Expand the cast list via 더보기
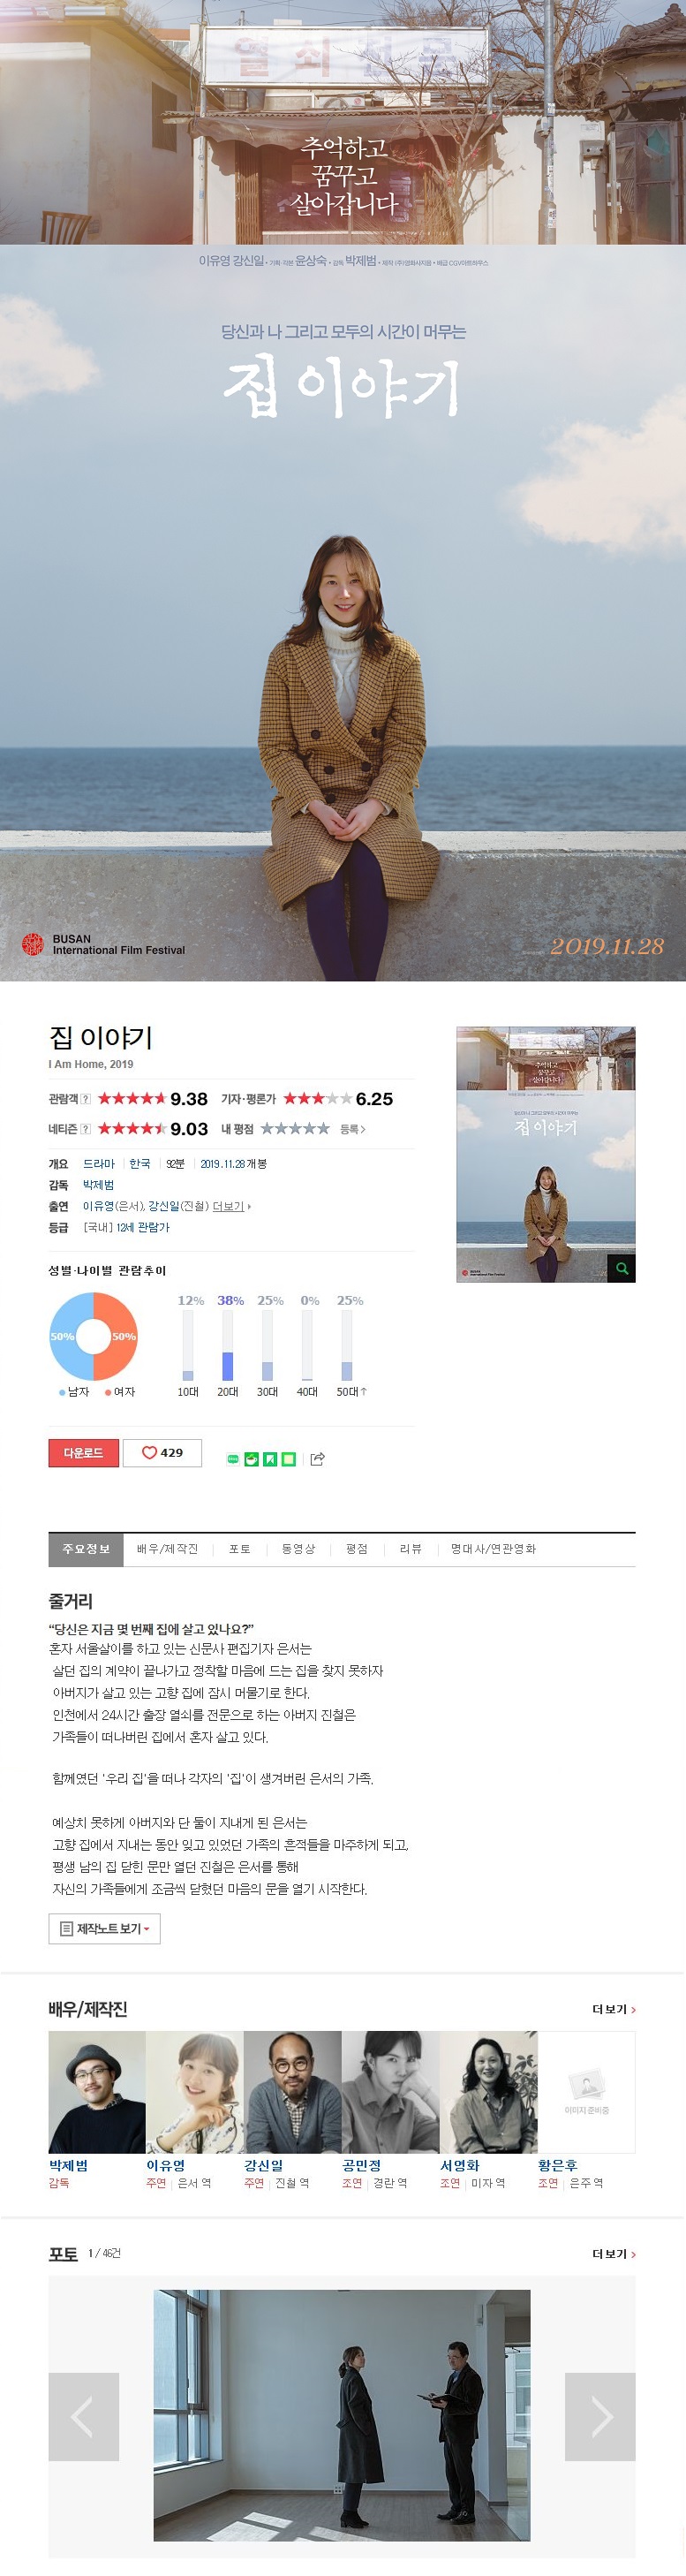 point(231,1206)
